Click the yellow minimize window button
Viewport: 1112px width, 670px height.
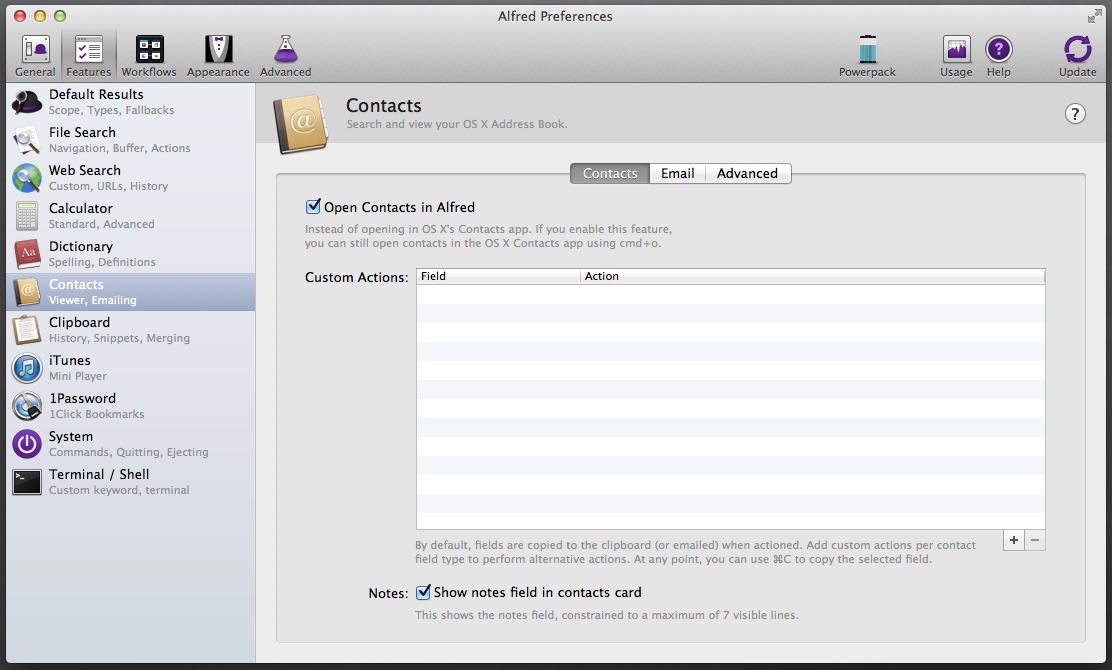click(x=40, y=16)
